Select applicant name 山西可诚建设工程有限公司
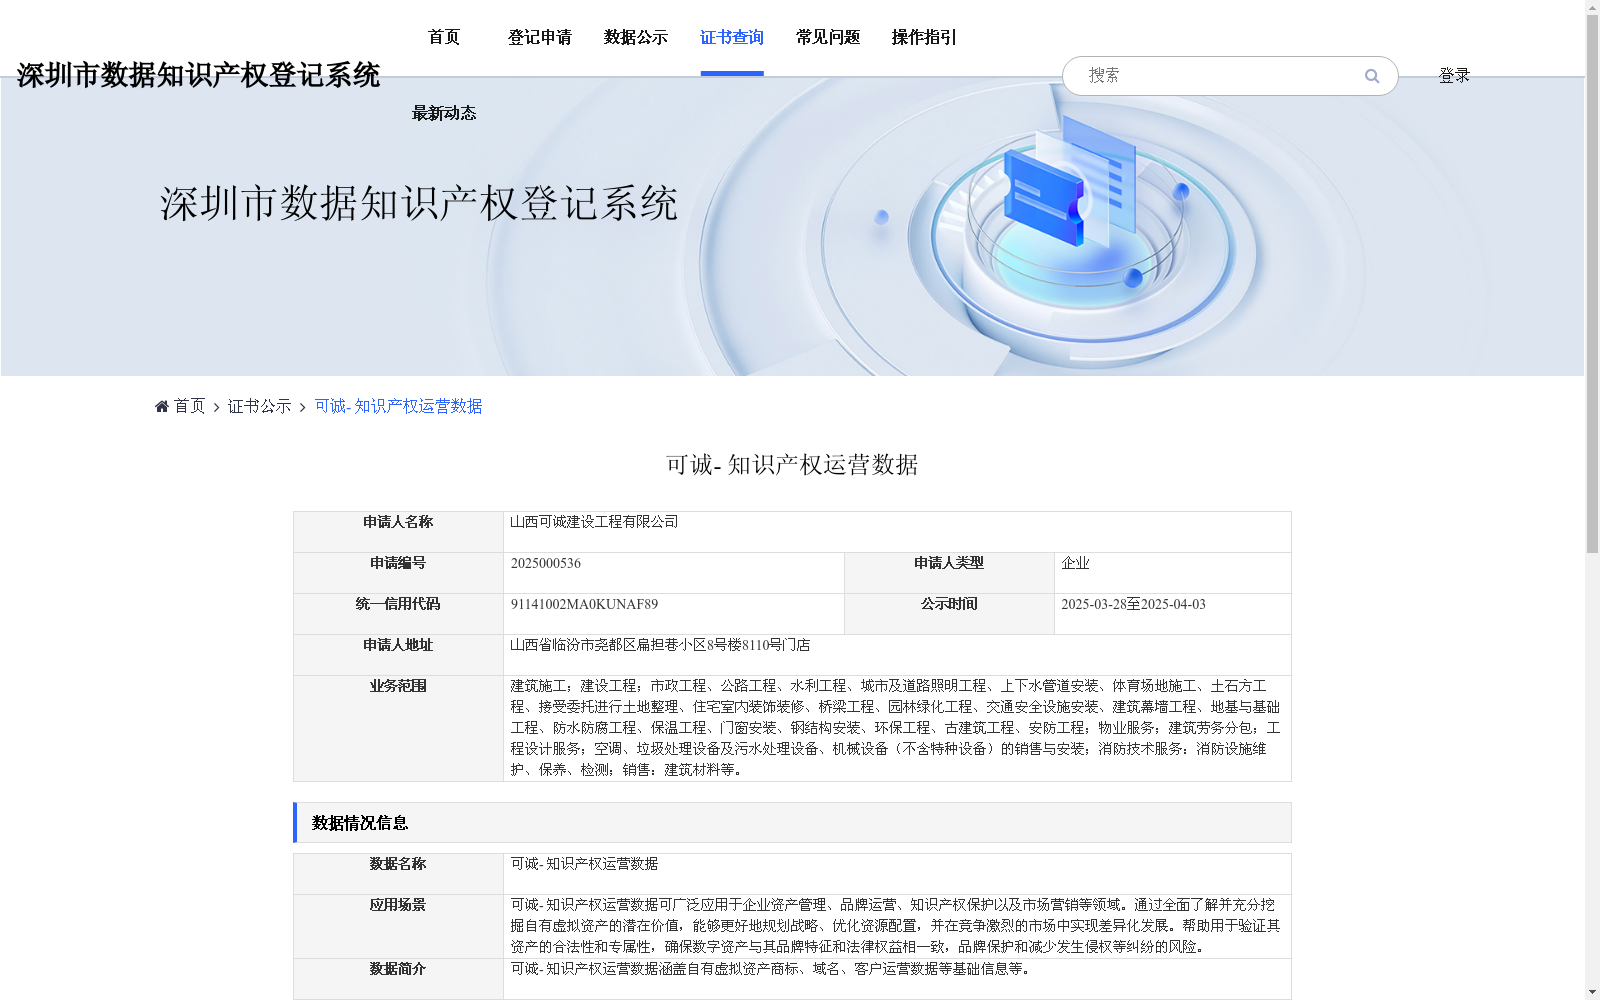The width and height of the screenshot is (1600, 1000). [594, 522]
